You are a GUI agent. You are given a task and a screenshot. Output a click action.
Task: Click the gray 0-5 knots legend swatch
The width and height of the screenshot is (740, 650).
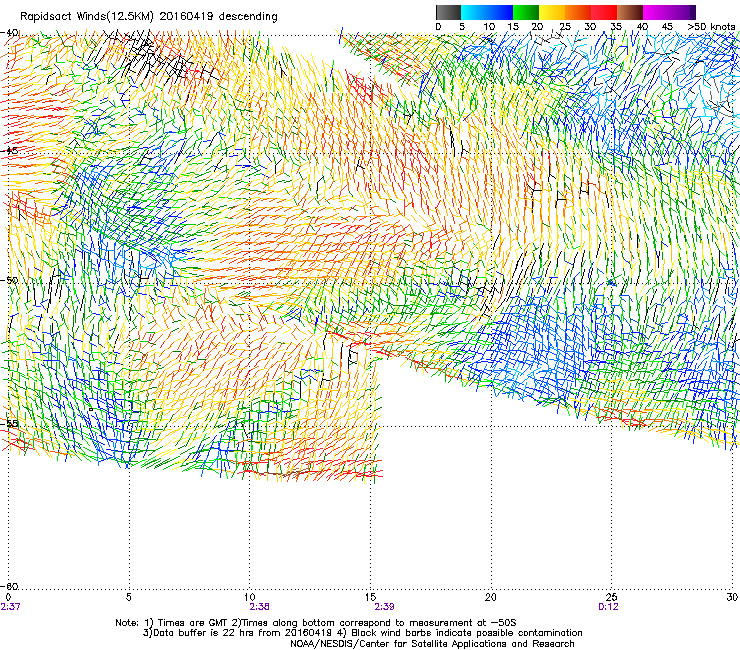(x=448, y=12)
